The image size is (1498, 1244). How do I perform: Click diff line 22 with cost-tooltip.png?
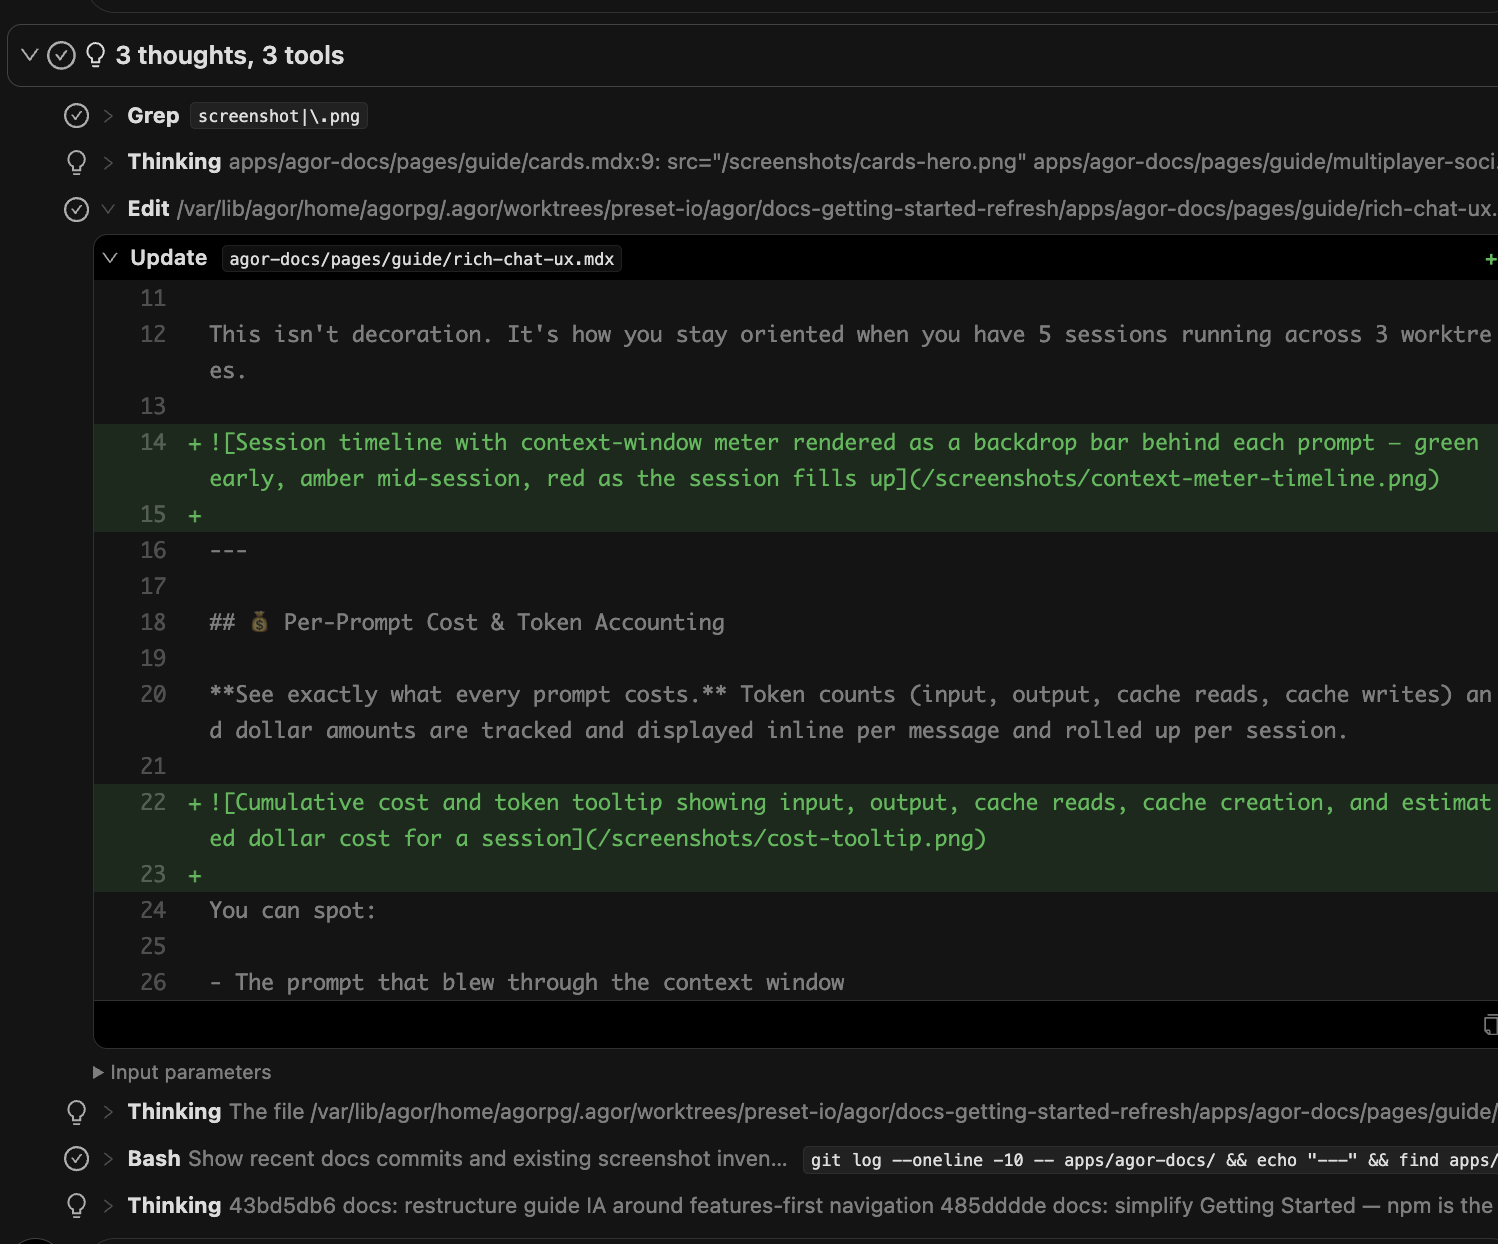coord(796,820)
